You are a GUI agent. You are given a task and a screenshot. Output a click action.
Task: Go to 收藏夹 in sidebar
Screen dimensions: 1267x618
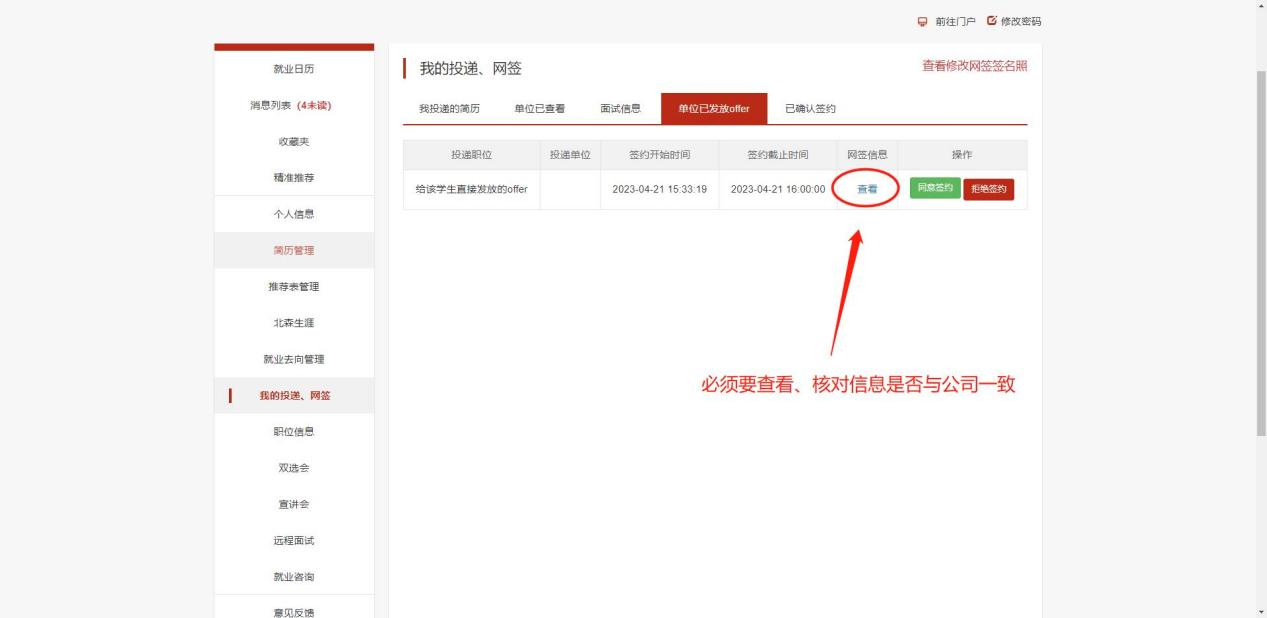pyautogui.click(x=294, y=142)
